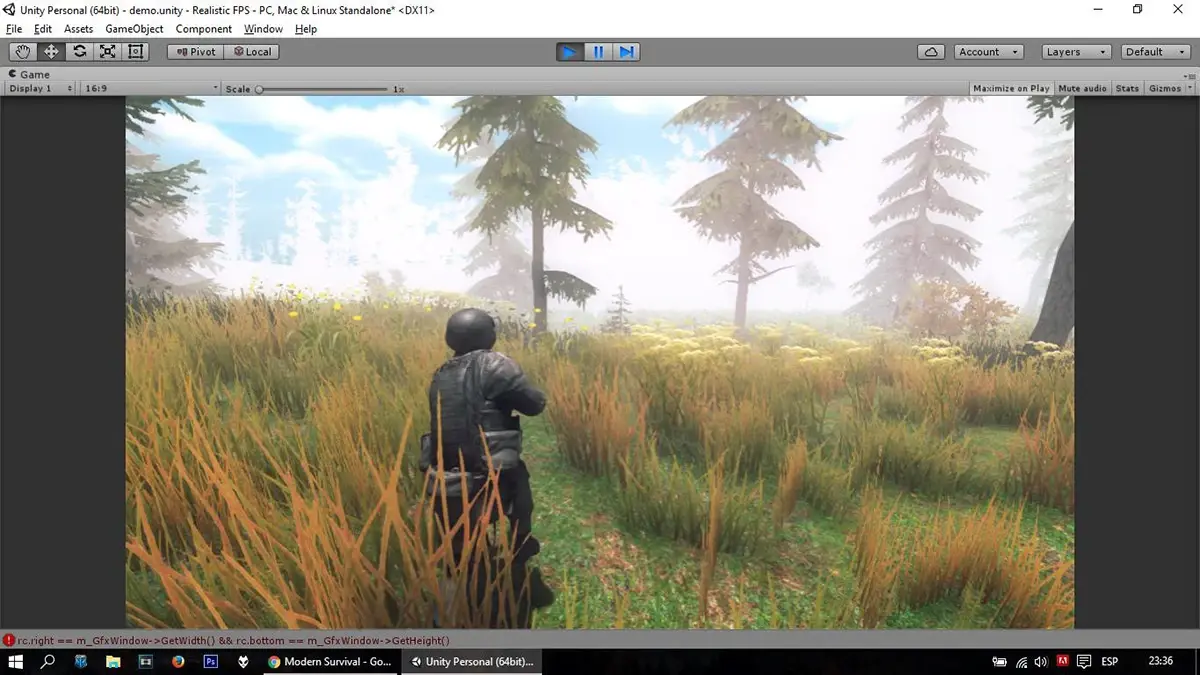Select the Rect transform tool

(x=135, y=52)
